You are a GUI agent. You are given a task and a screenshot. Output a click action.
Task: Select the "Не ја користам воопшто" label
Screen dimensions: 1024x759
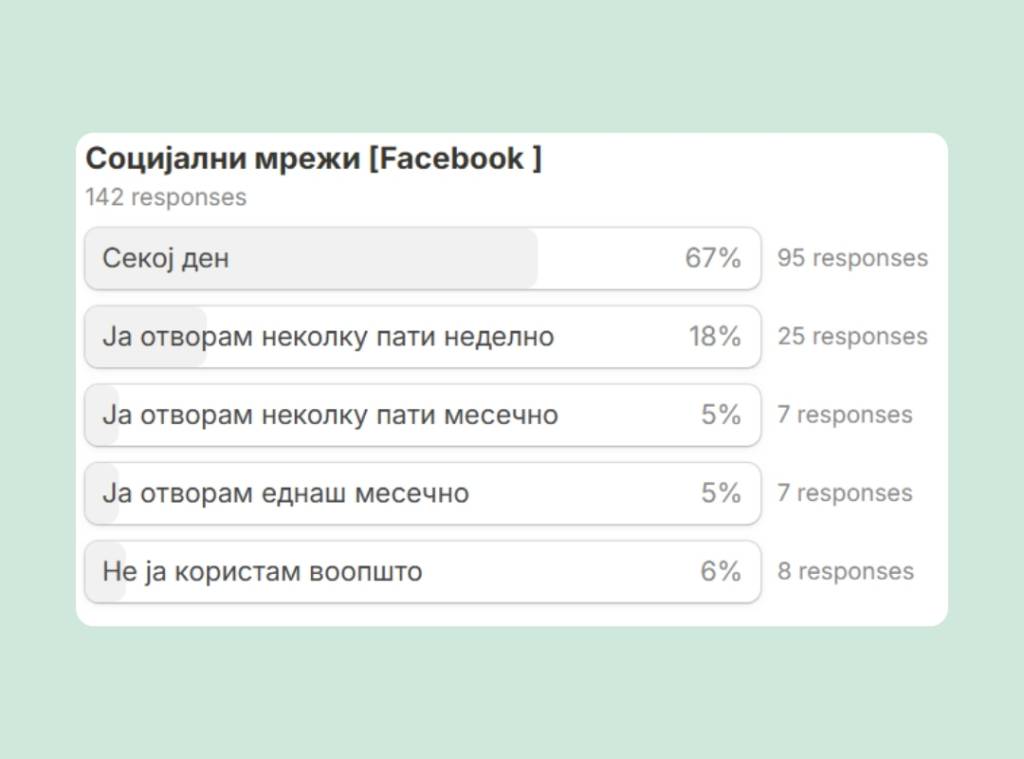[x=262, y=572]
